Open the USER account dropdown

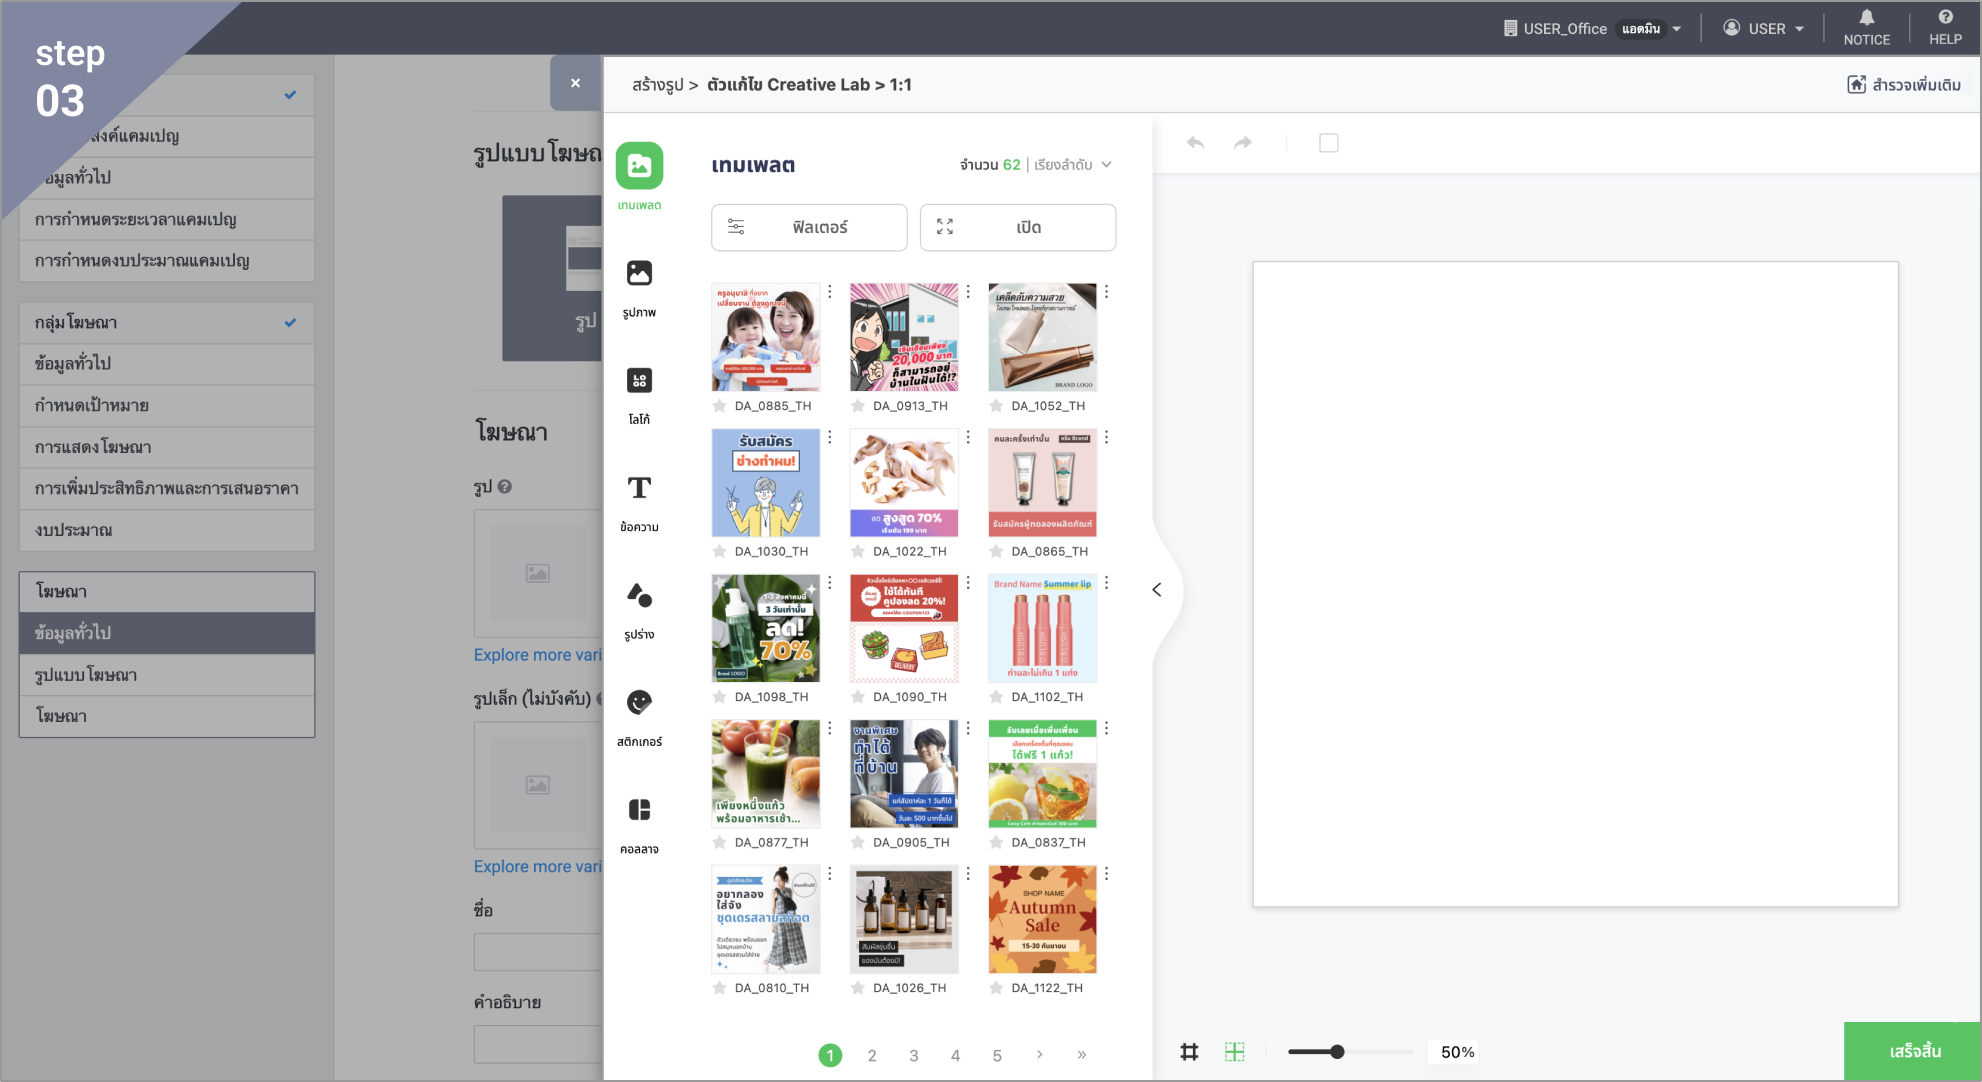(1765, 29)
